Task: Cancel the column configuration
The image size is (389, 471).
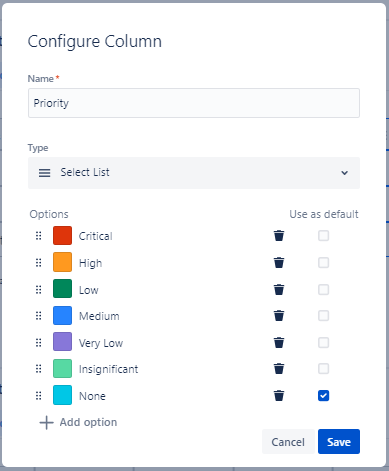Action: (288, 442)
